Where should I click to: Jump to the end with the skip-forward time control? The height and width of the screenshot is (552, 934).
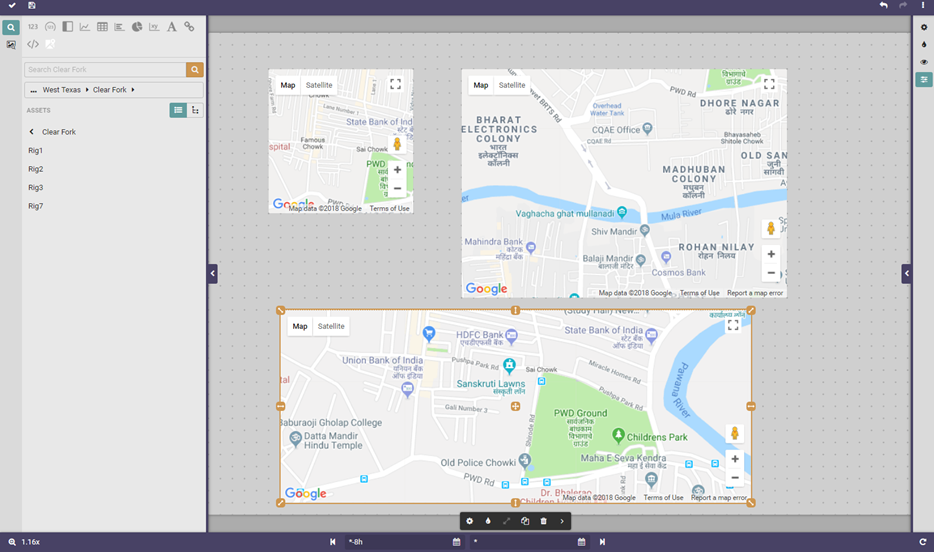click(x=602, y=542)
